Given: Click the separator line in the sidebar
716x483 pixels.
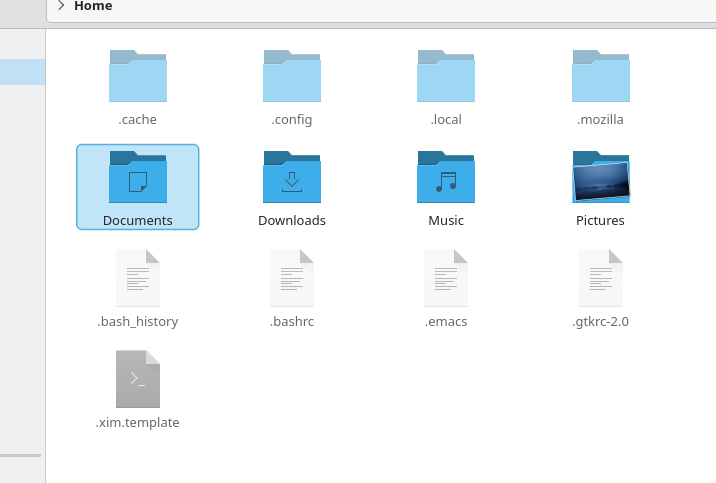Looking at the screenshot, I should 20,455.
